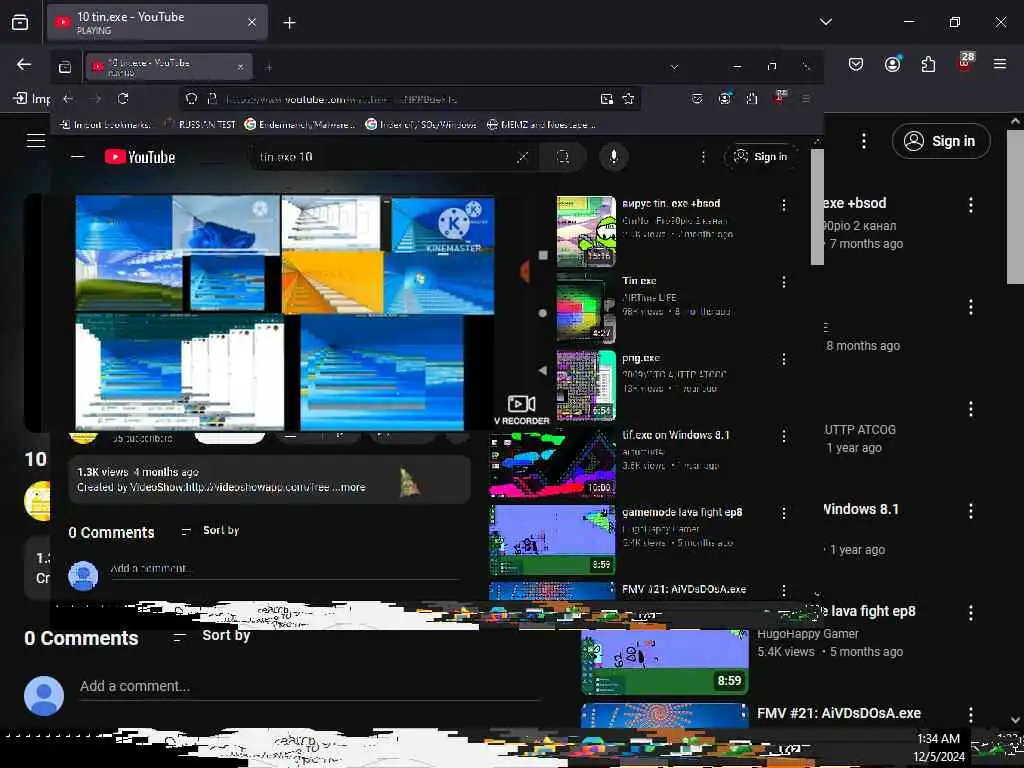This screenshot has width=1024, height=768.
Task: Open 'RUSSIAN TEST' bookmark
Action: (200, 124)
